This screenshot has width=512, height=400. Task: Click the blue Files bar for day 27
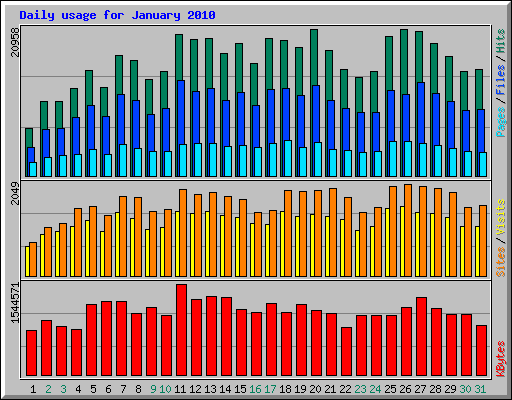[421, 113]
